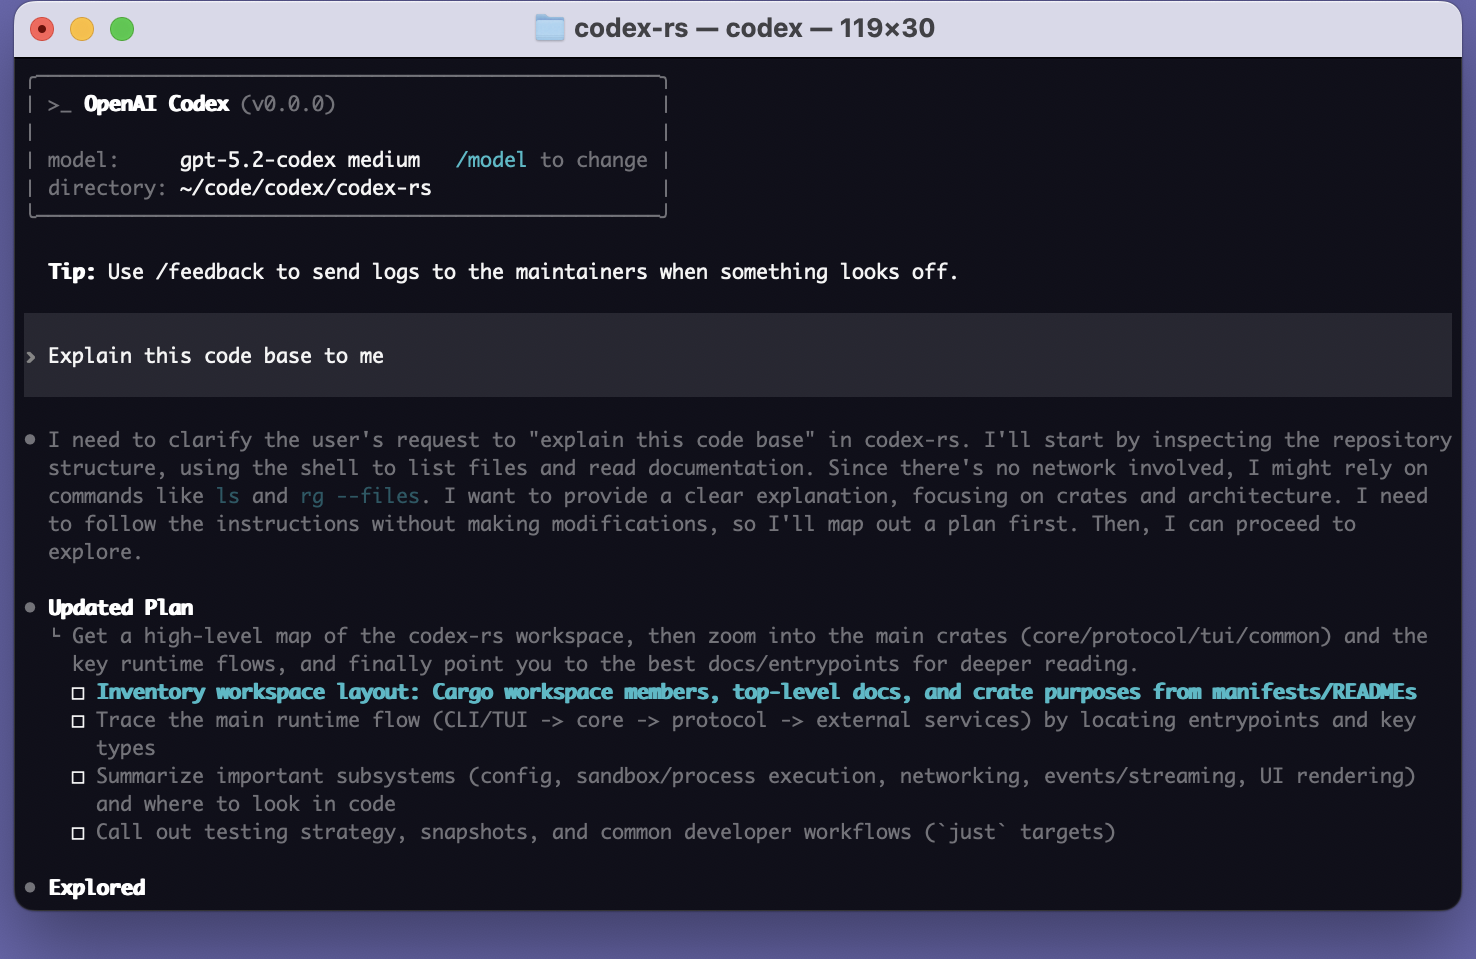Viewport: 1476px width, 959px height.
Task: Click the 'directory:' label in the header box
Action: (x=108, y=188)
